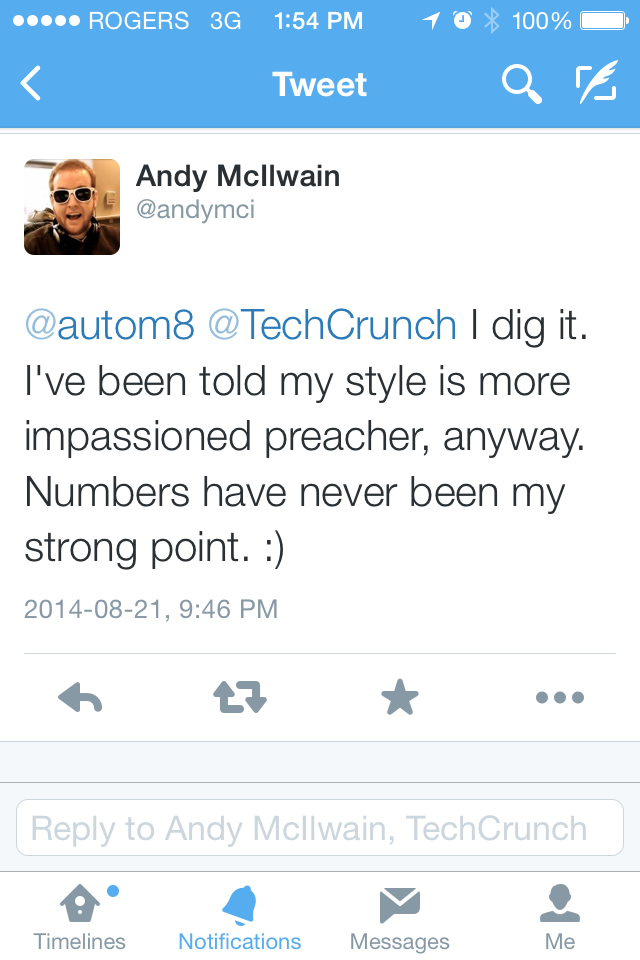Viewport: 640px width, 960px height.
Task: Retweet this tweet
Action: (x=240, y=698)
